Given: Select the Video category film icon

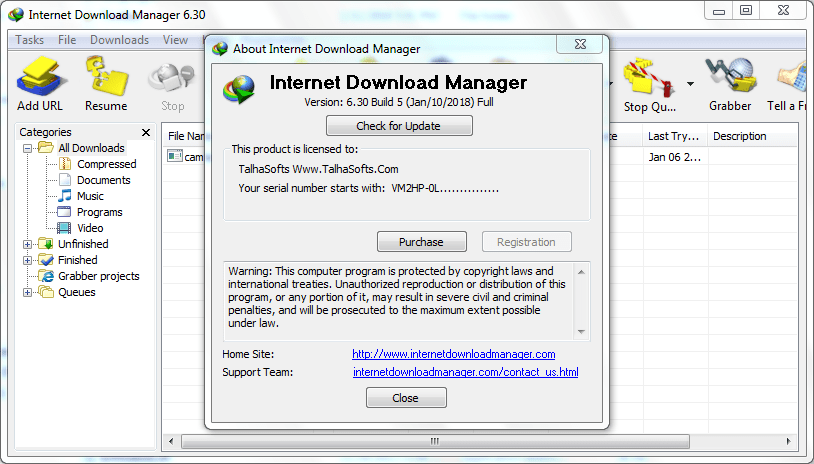Looking at the screenshot, I should tap(64, 228).
